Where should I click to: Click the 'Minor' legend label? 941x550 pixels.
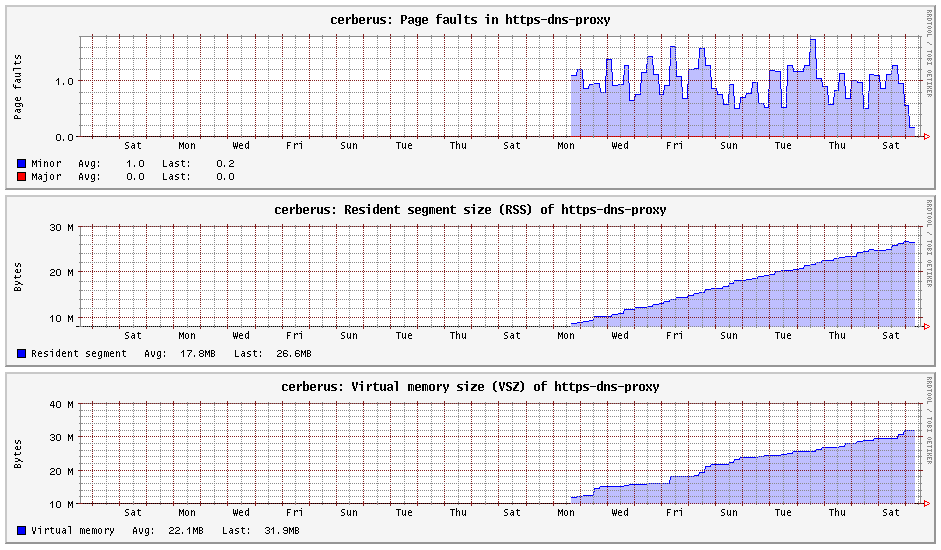point(46,163)
